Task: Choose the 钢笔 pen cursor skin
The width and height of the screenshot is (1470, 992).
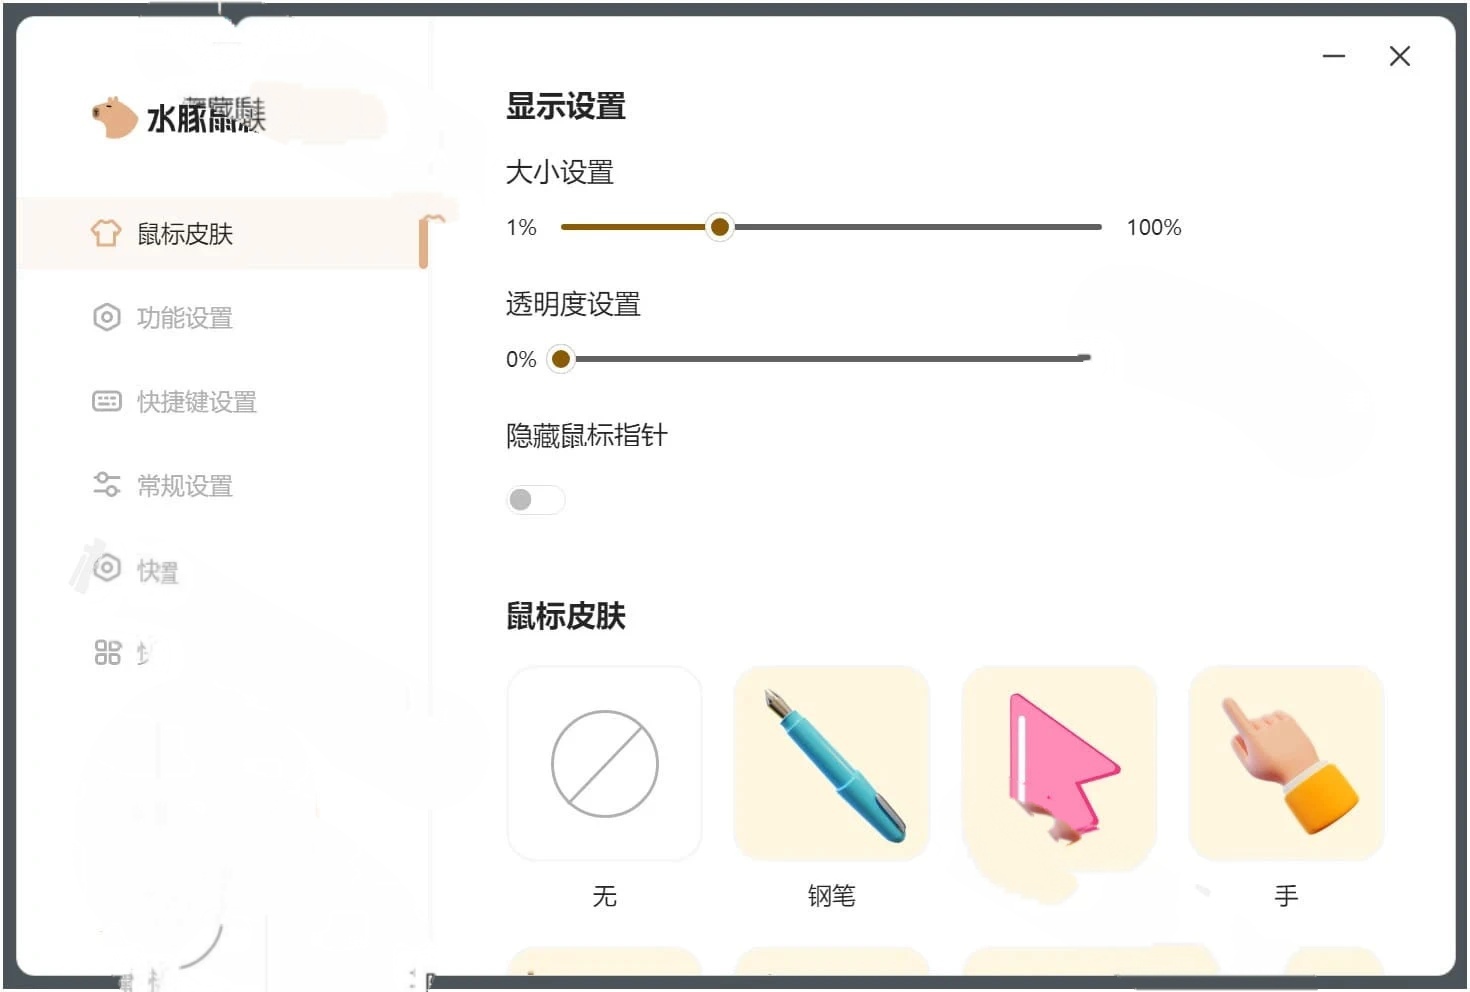Action: (x=831, y=763)
